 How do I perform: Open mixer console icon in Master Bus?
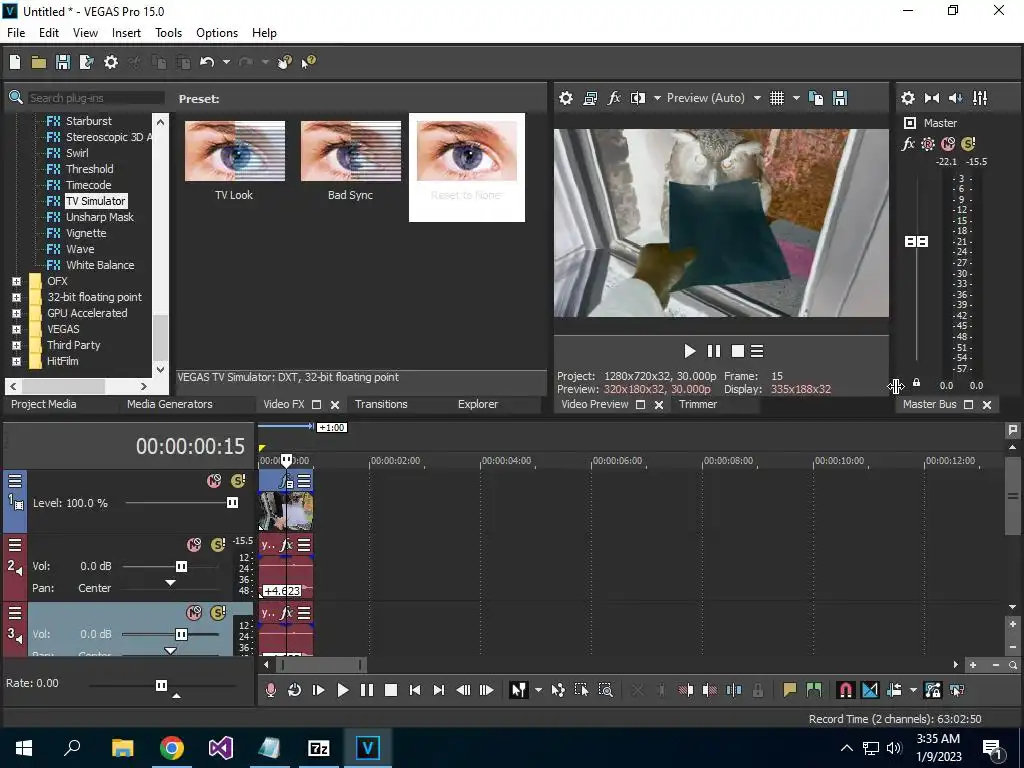[980, 98]
